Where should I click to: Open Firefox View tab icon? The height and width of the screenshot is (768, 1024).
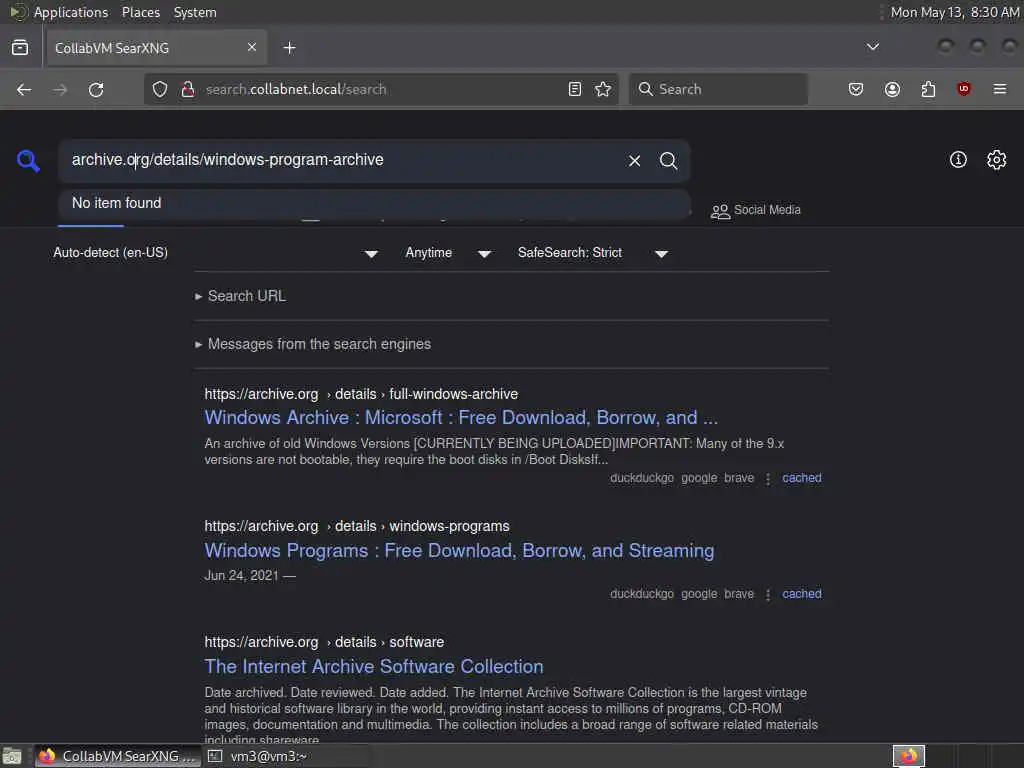coord(20,48)
